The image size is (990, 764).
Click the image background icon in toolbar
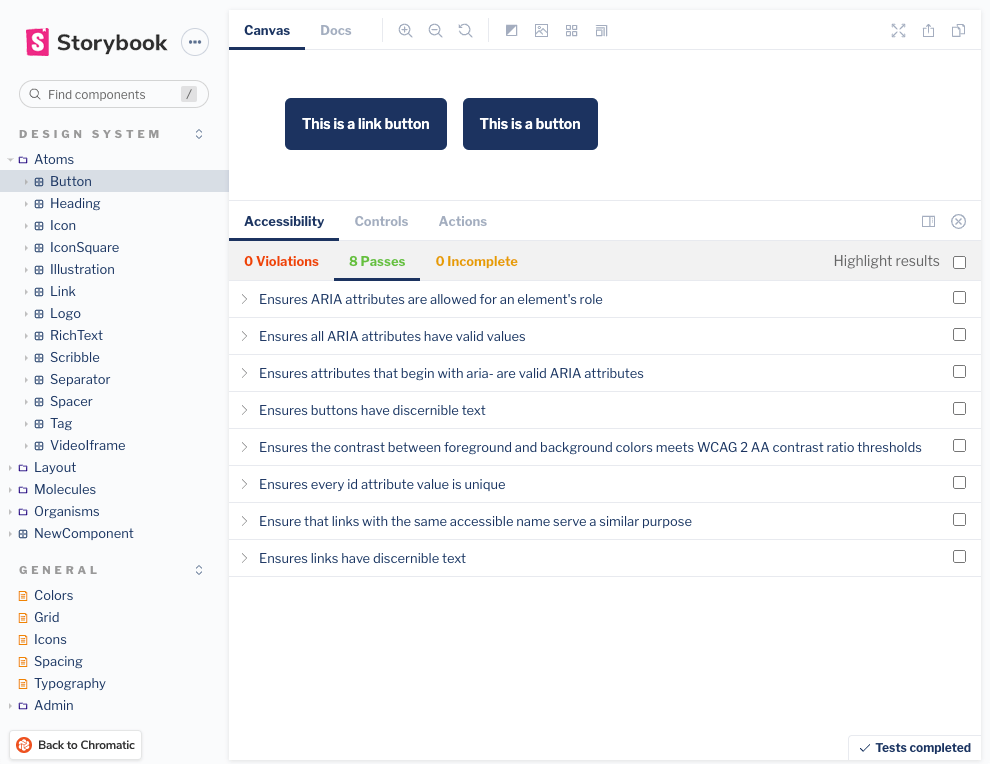541,30
